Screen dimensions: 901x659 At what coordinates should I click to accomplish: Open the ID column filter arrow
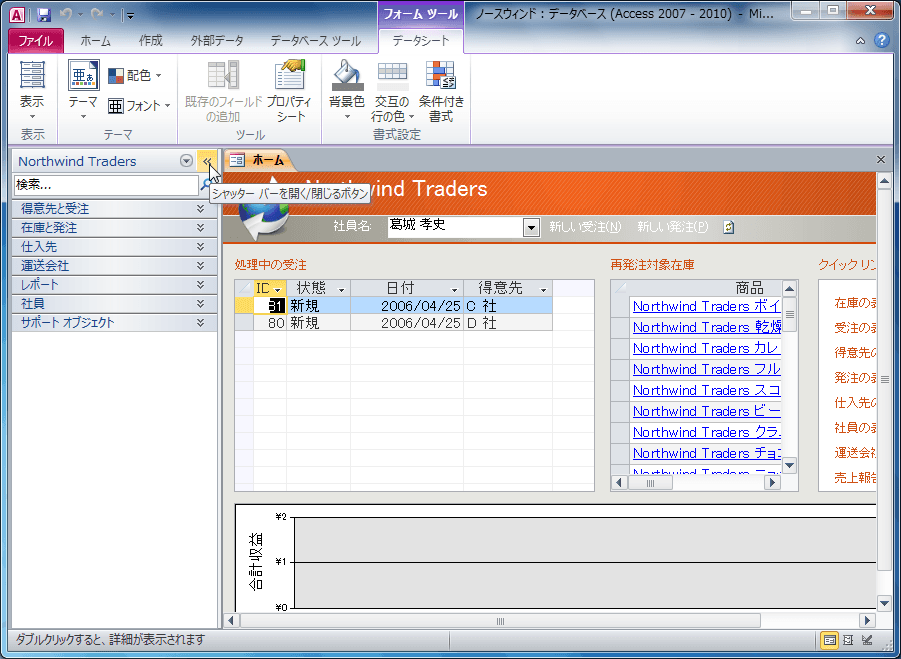278,289
